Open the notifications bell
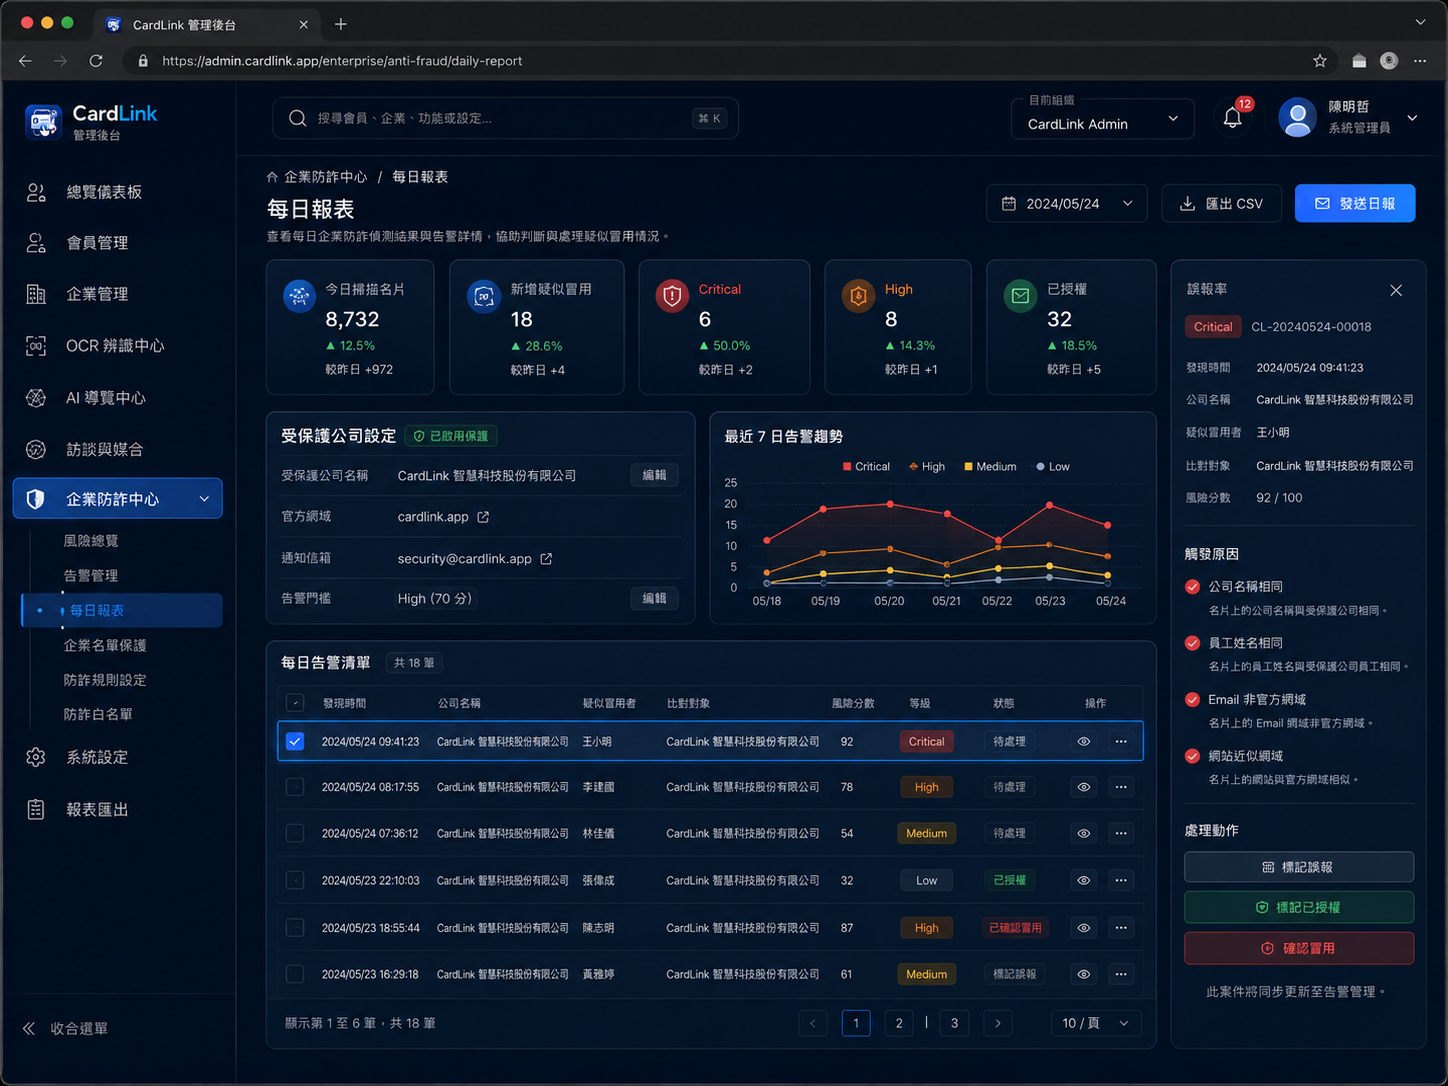 [x=1233, y=118]
